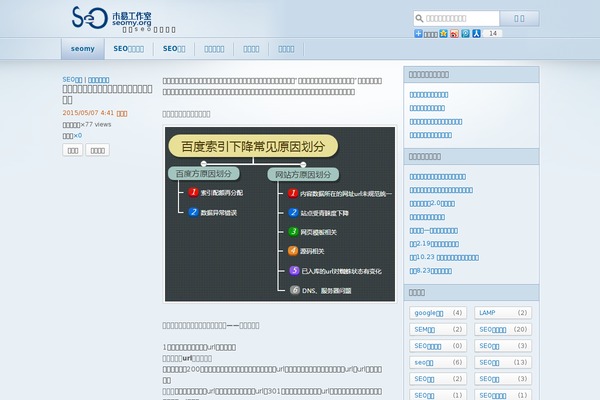This screenshot has height=400, width=600.
Task: Click the magnifier icon in search box
Action: (419, 18)
